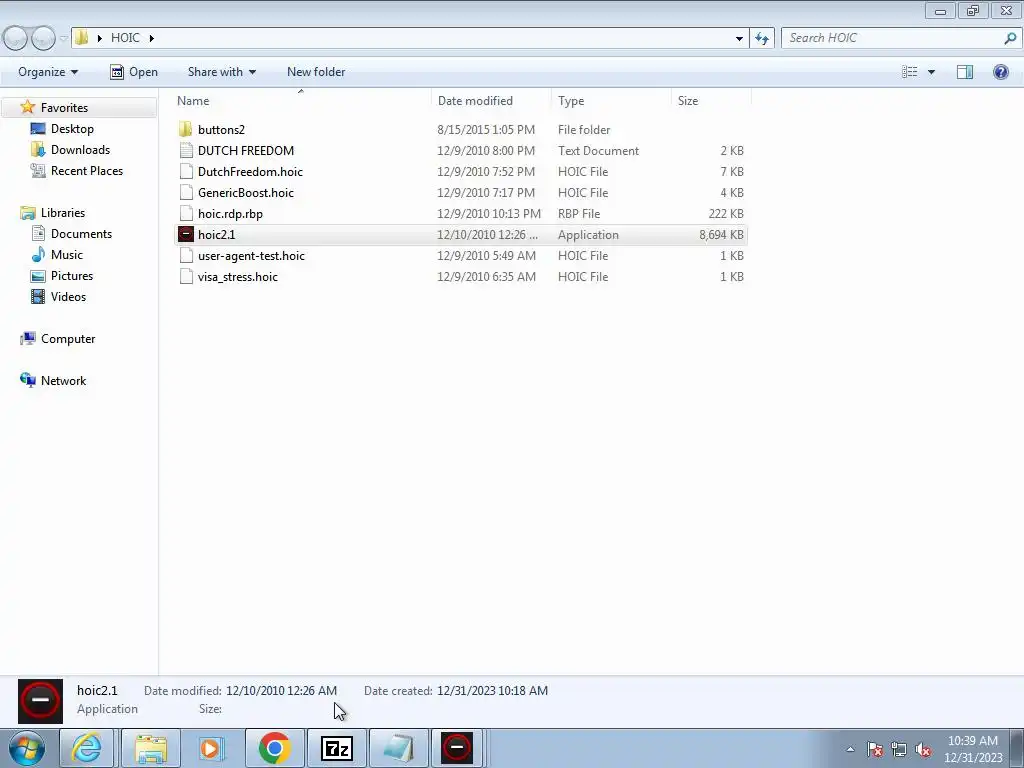Screen dimensions: 1024x768
Task: Open the notepad-style taskbar icon
Action: point(398,748)
